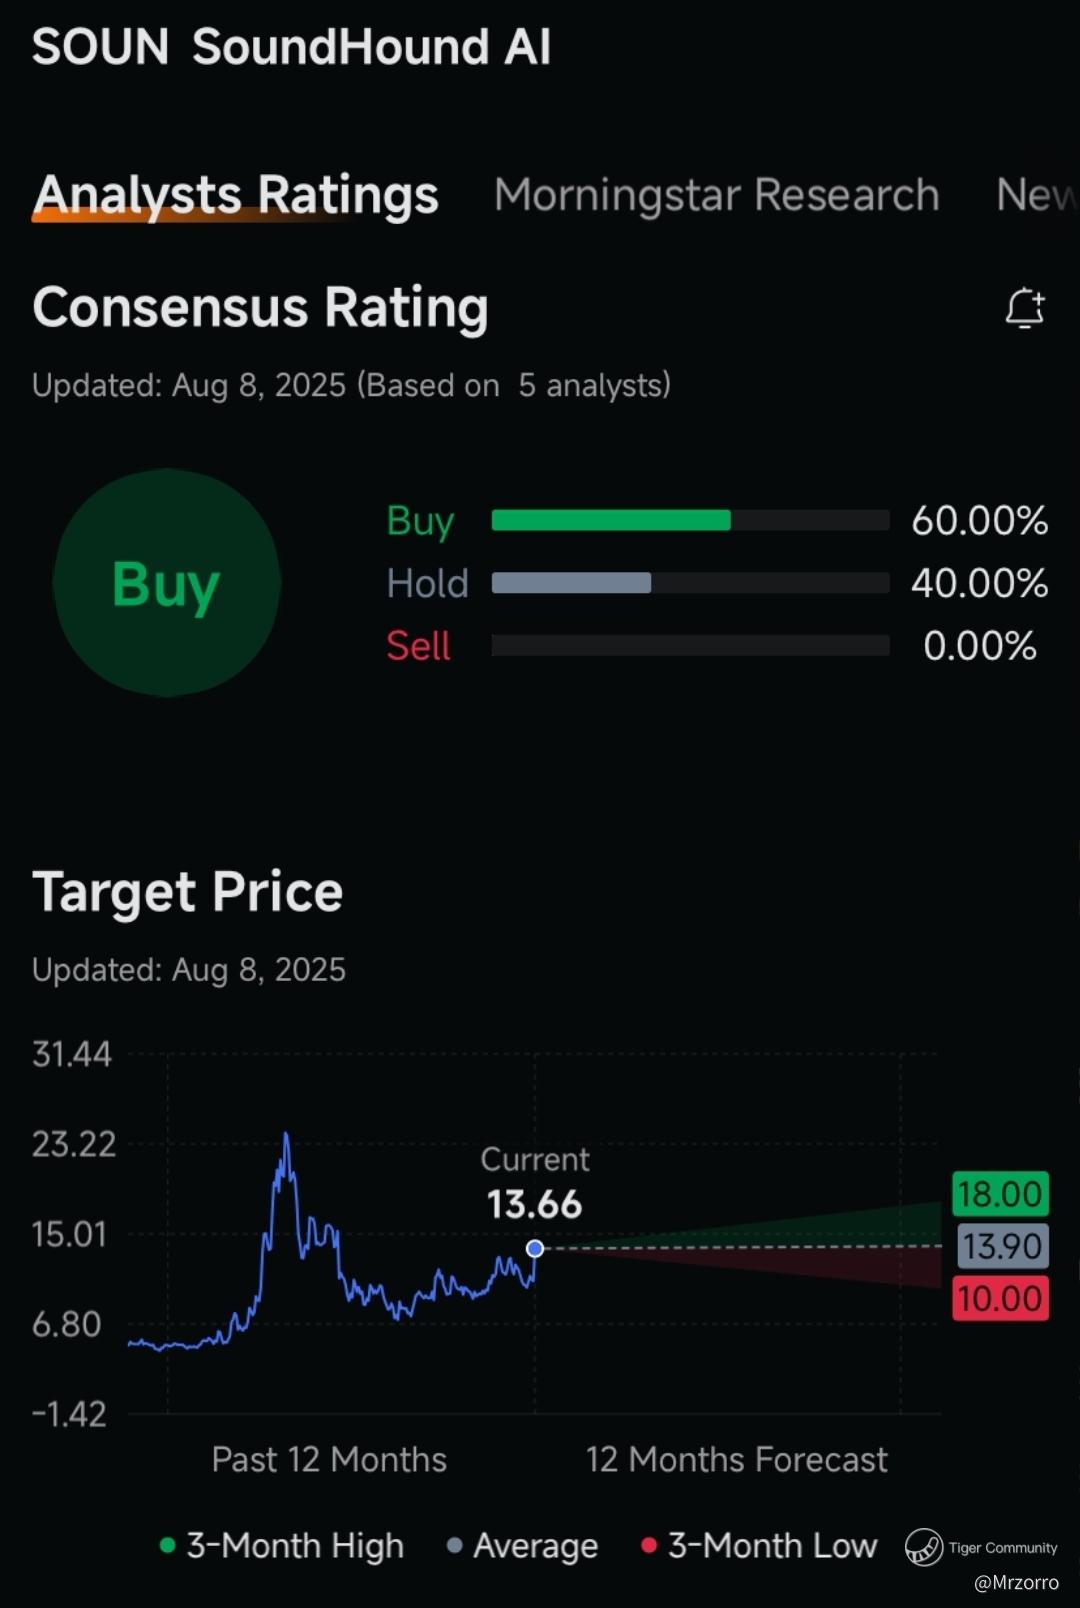Click the gray Average legend dot

455,1546
